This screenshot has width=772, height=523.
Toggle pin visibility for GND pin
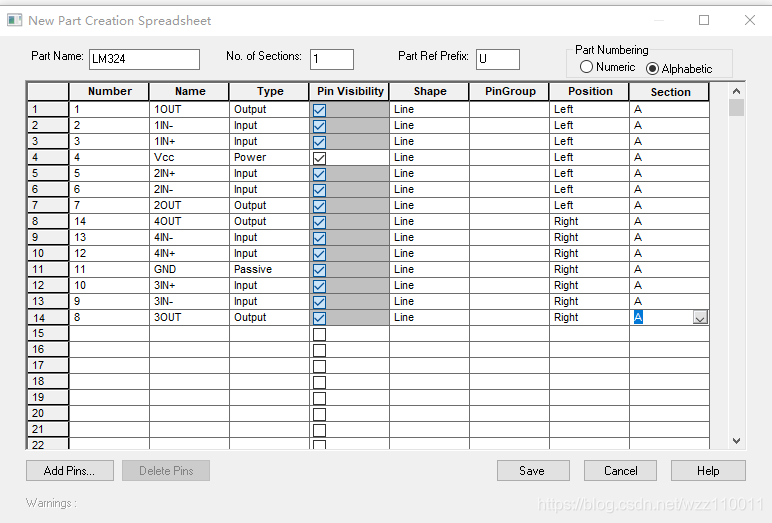tap(320, 270)
